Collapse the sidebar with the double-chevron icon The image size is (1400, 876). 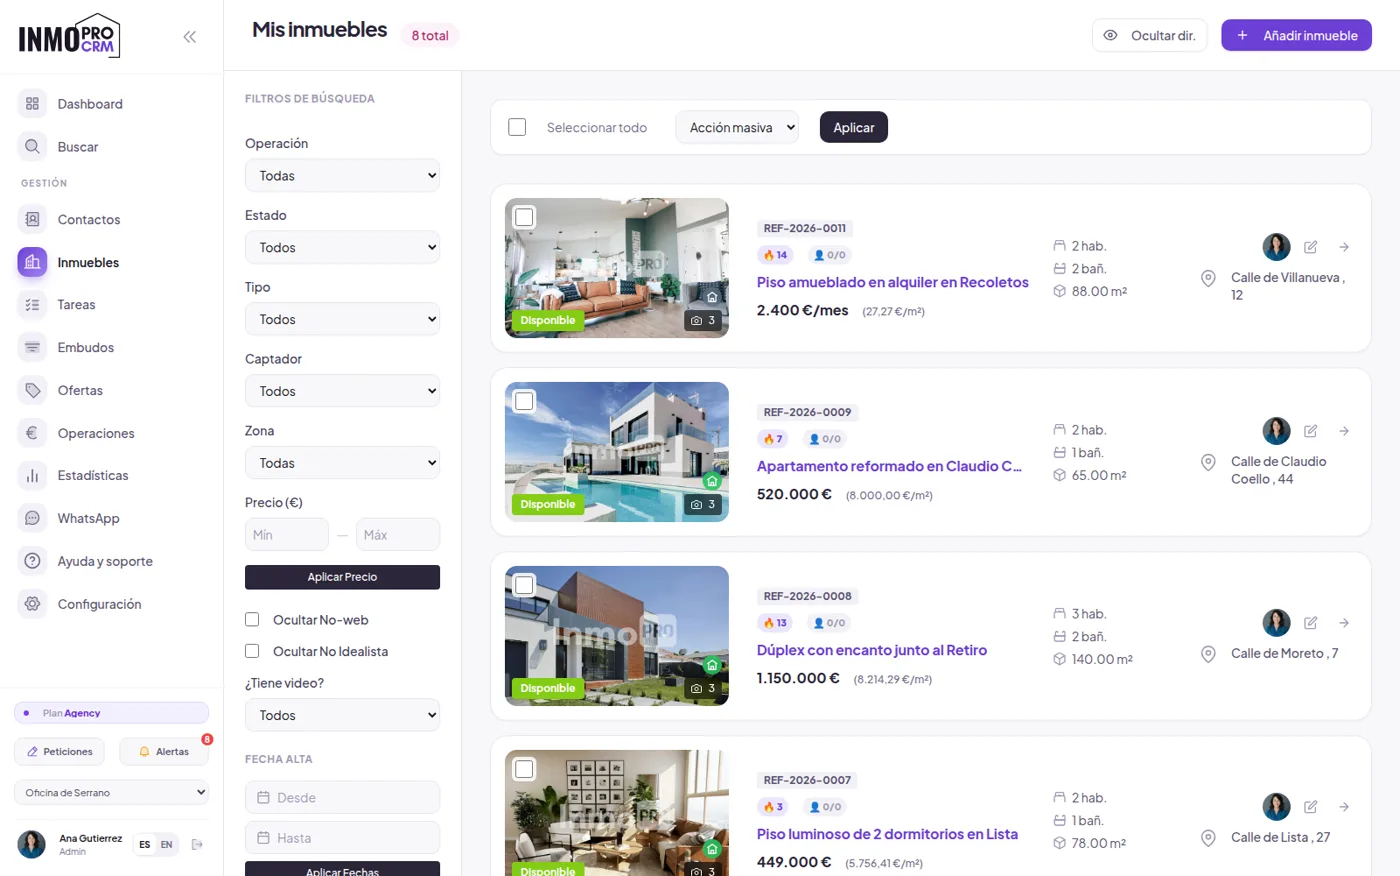[190, 37]
